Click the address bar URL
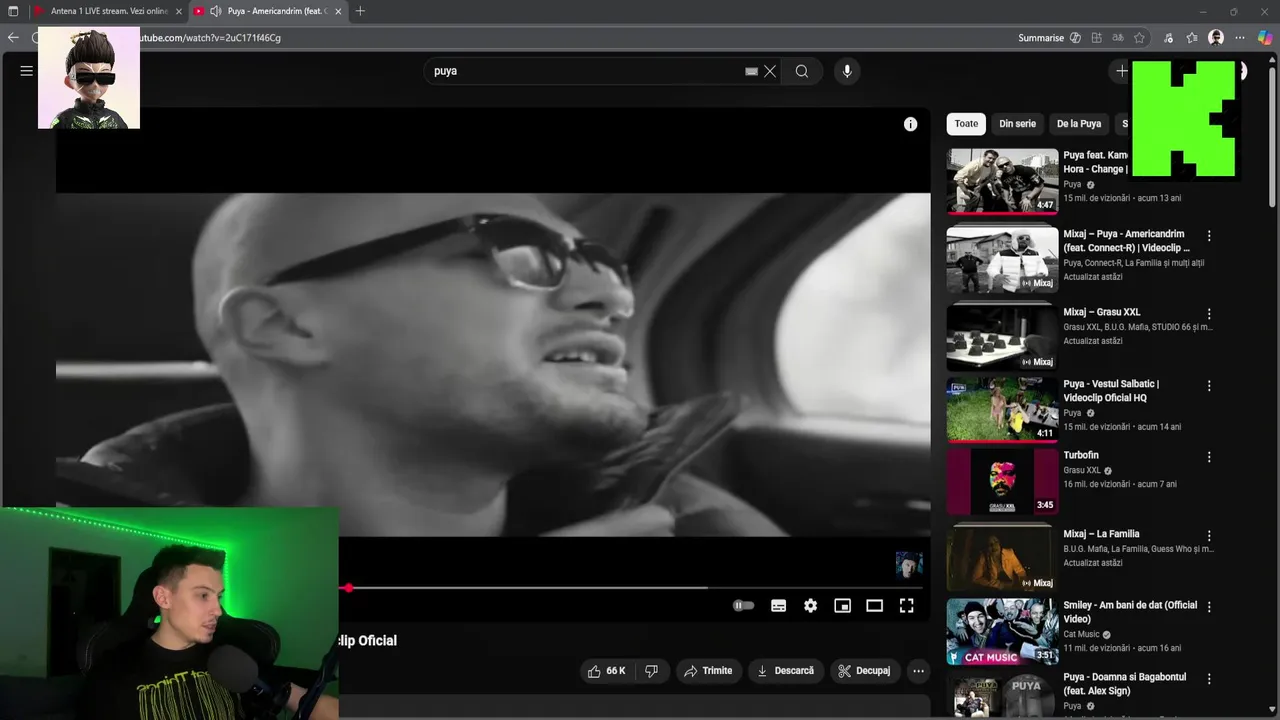1280x720 pixels. point(210,38)
